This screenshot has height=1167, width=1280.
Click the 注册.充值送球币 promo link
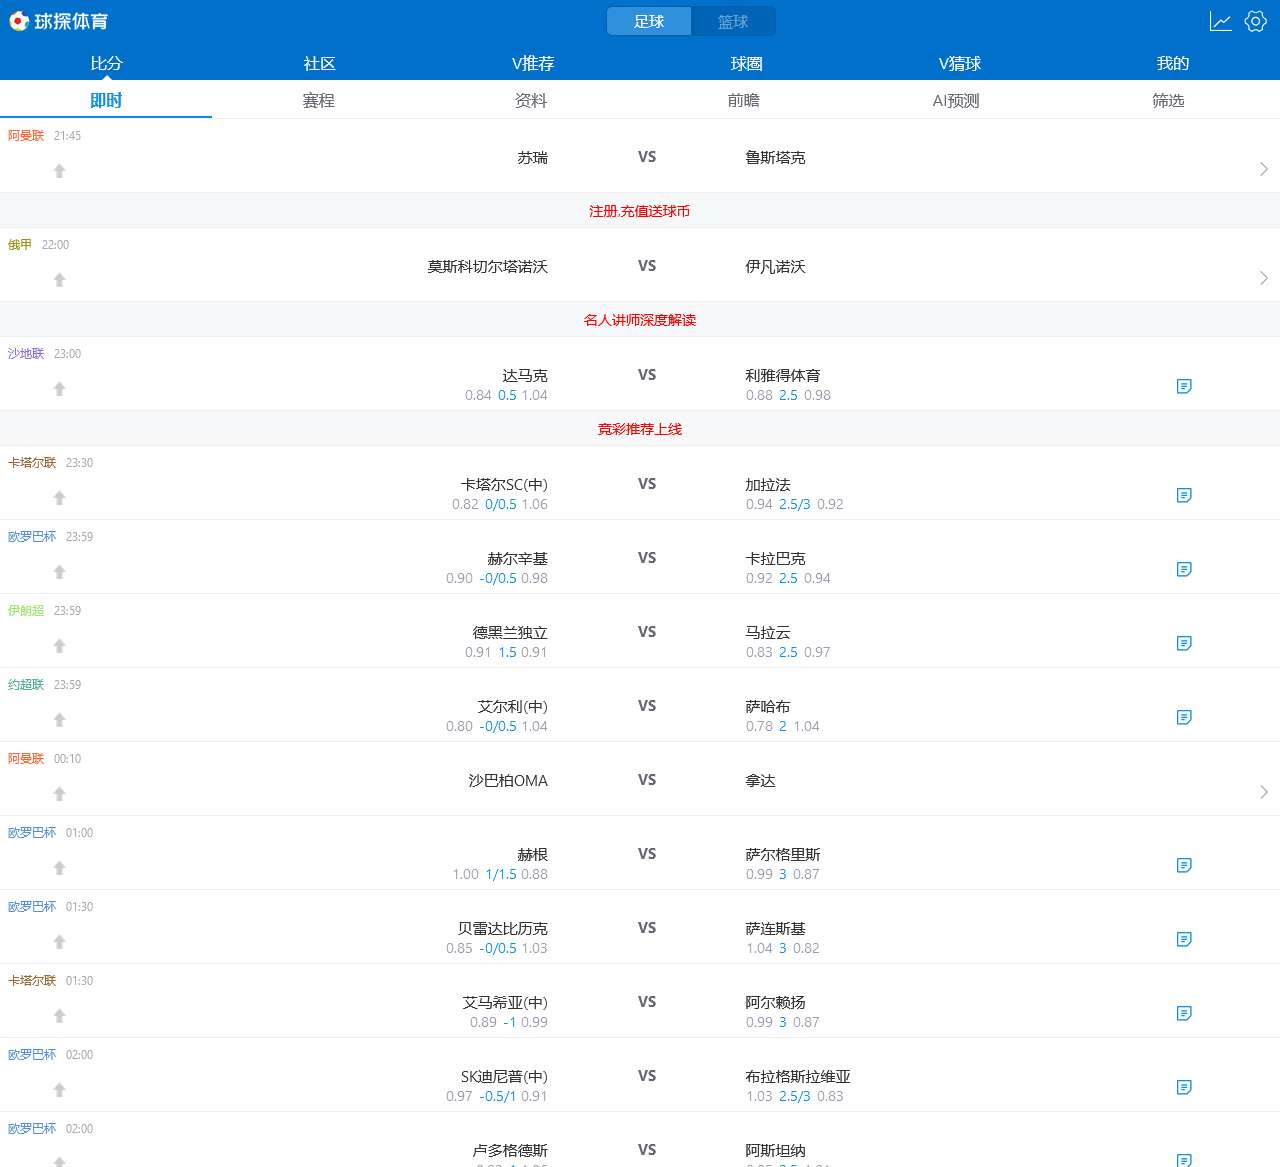click(x=640, y=211)
